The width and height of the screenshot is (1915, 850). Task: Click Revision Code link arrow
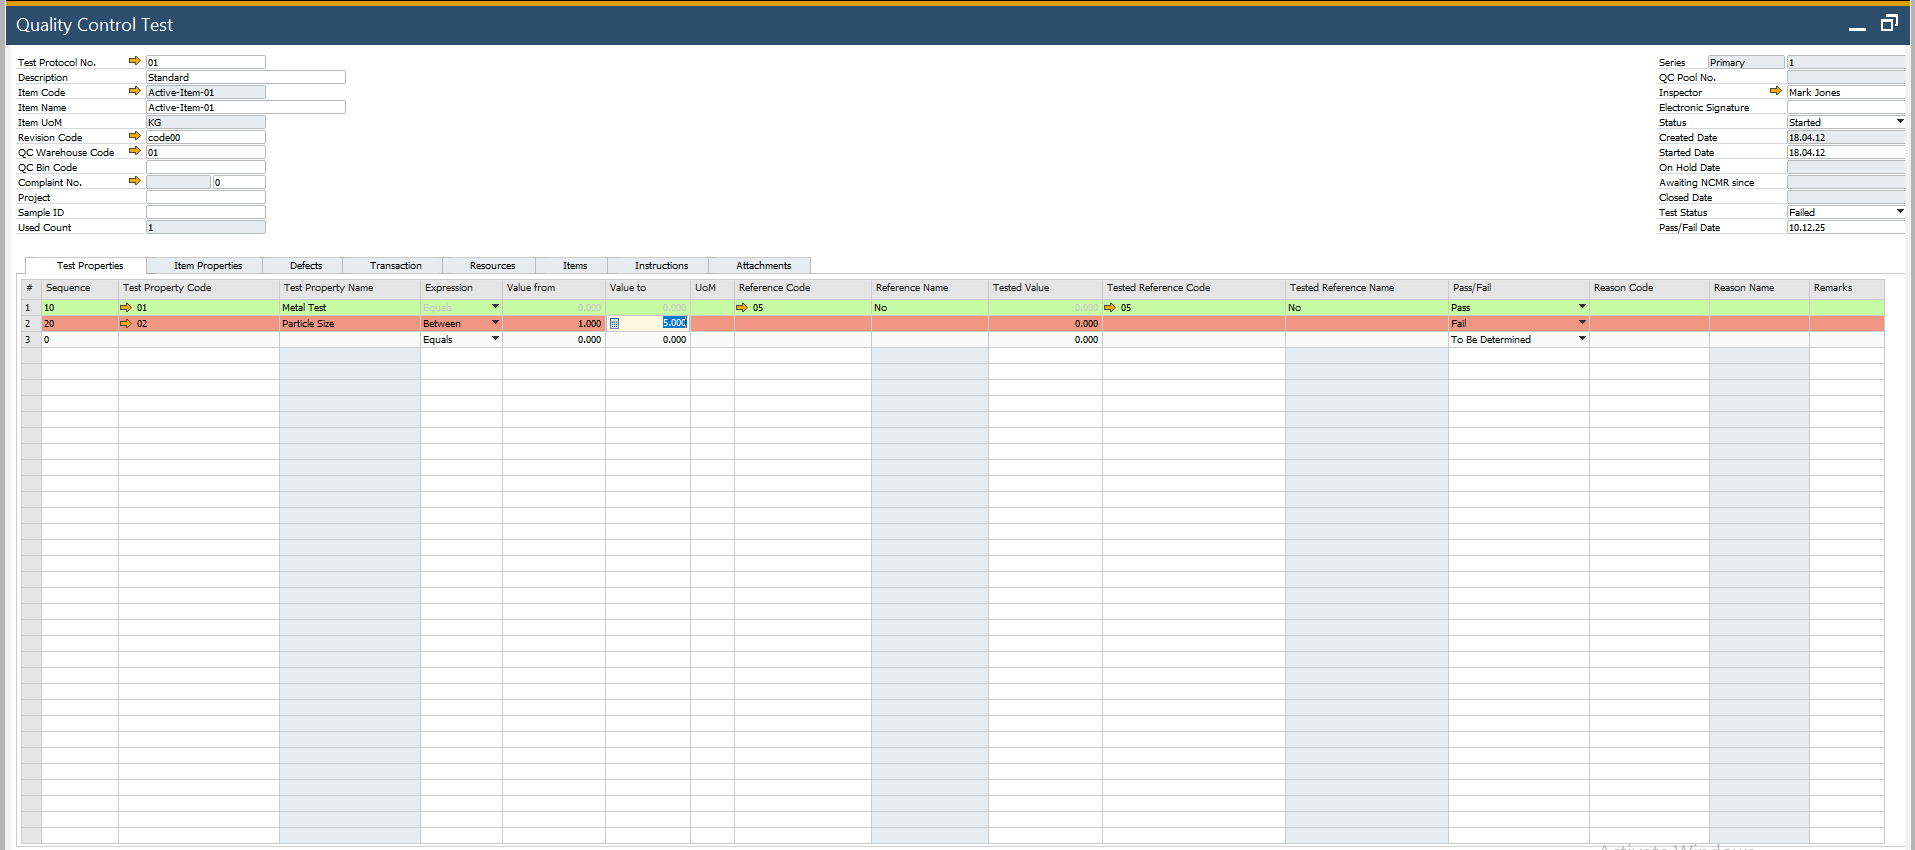(x=135, y=136)
